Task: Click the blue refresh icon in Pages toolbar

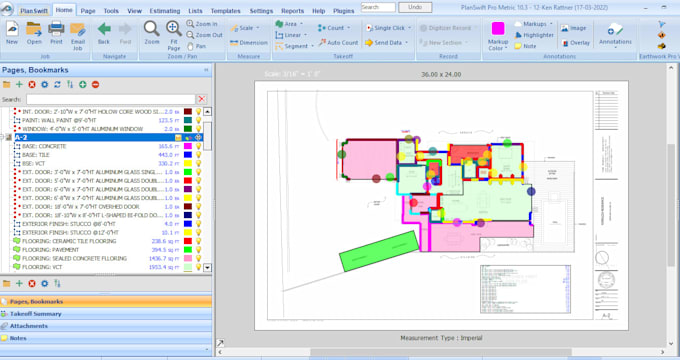Action: [57, 85]
